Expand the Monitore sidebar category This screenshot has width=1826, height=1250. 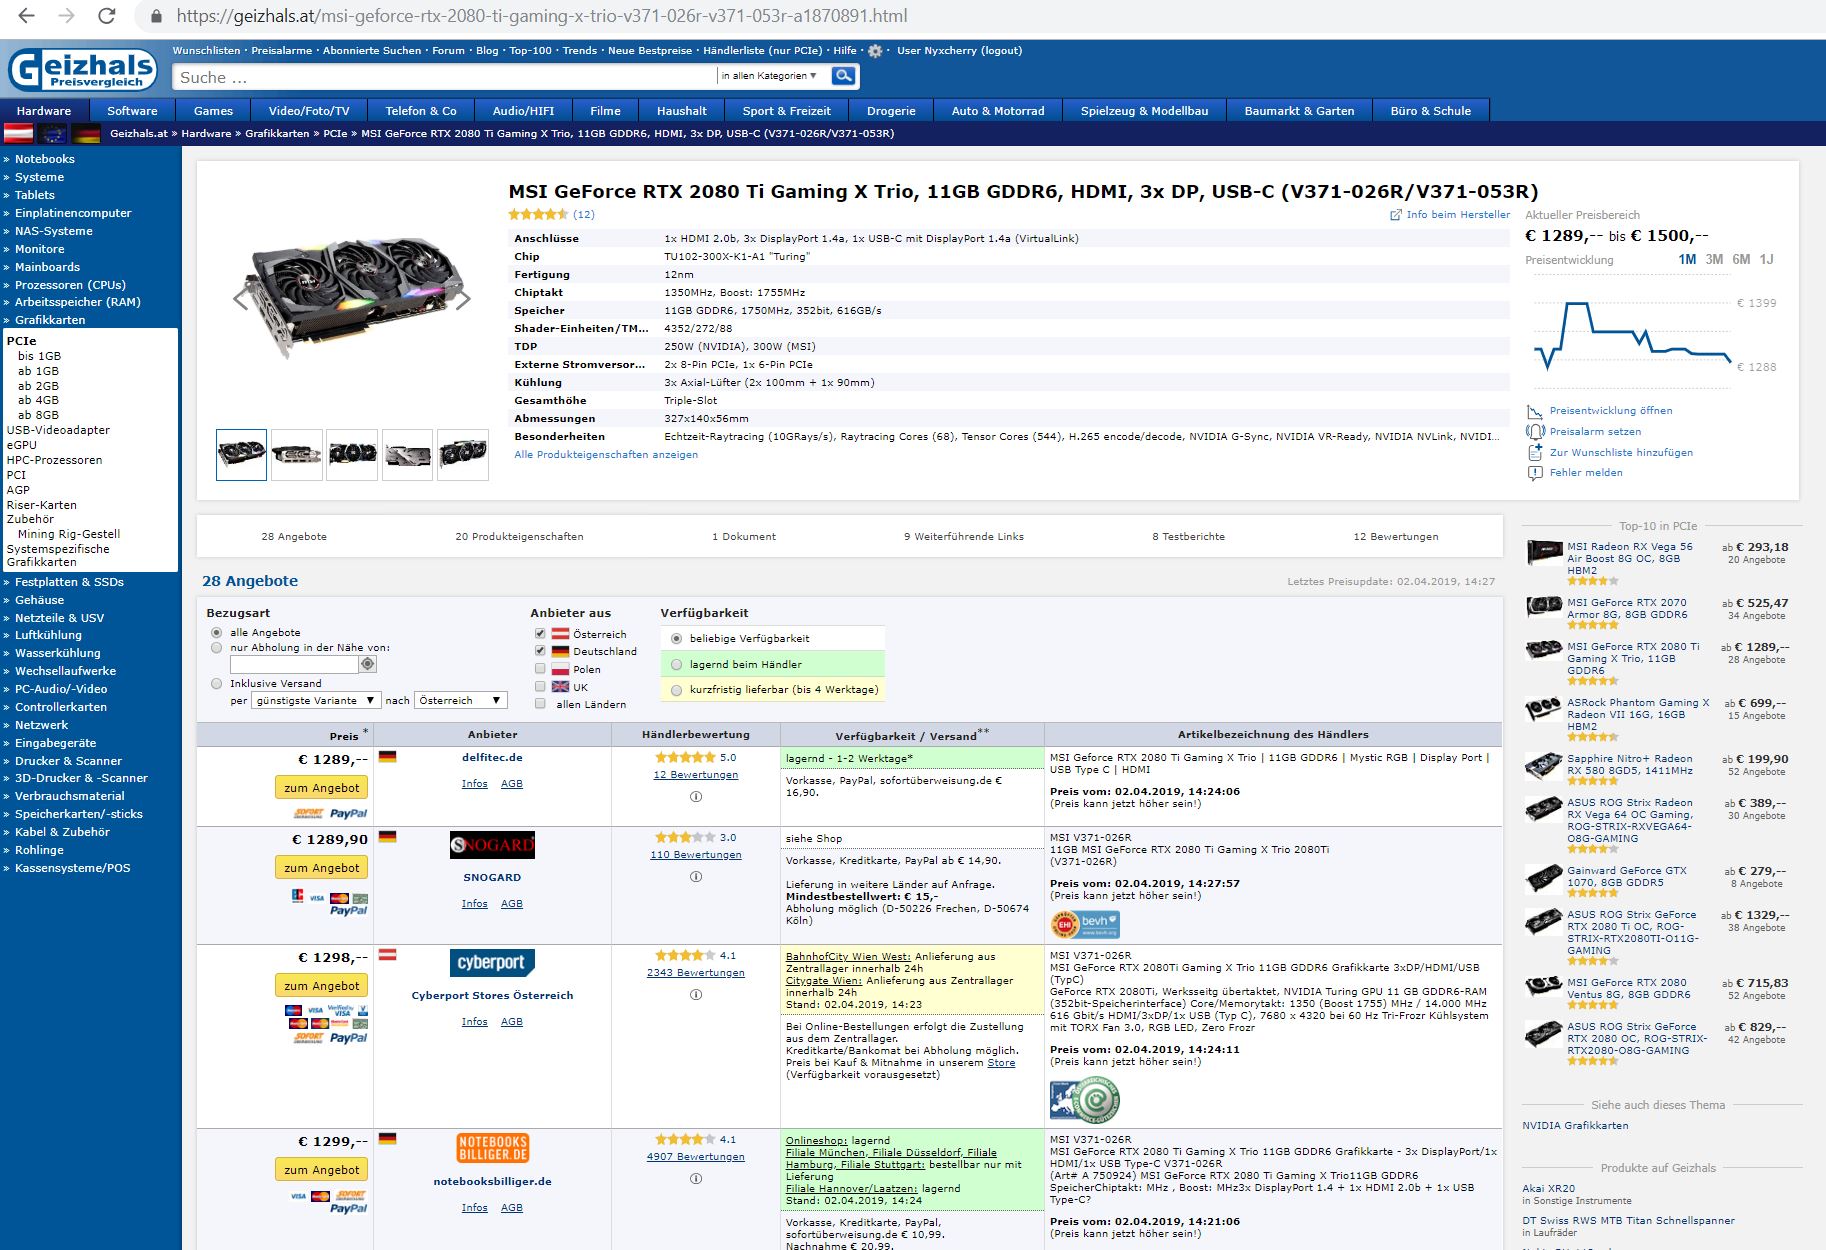pos(39,249)
